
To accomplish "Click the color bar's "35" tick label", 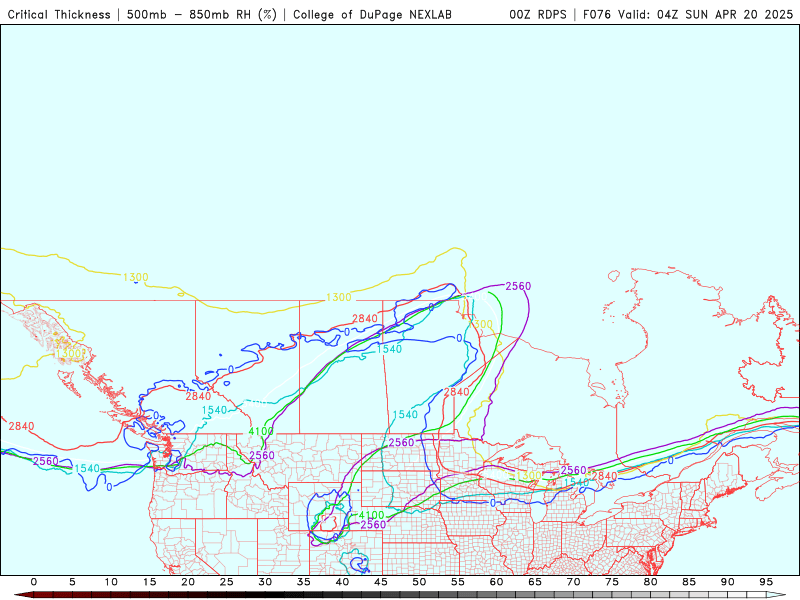I will pyautogui.click(x=304, y=582).
